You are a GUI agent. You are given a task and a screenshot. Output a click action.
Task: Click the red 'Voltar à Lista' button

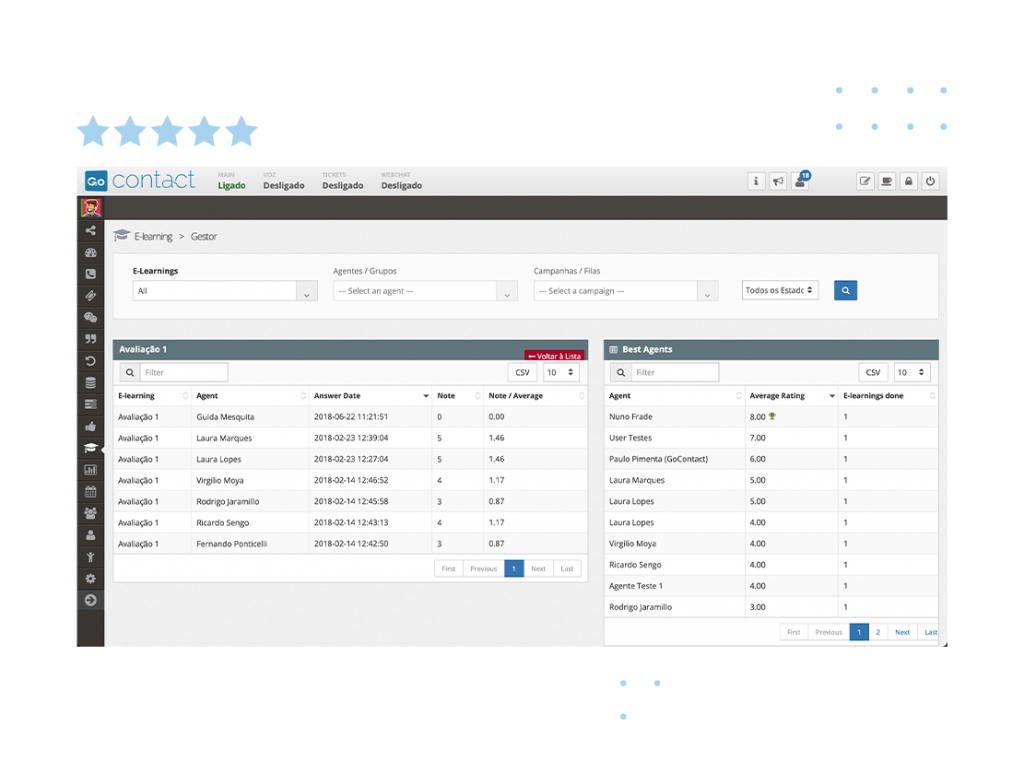pyautogui.click(x=553, y=356)
